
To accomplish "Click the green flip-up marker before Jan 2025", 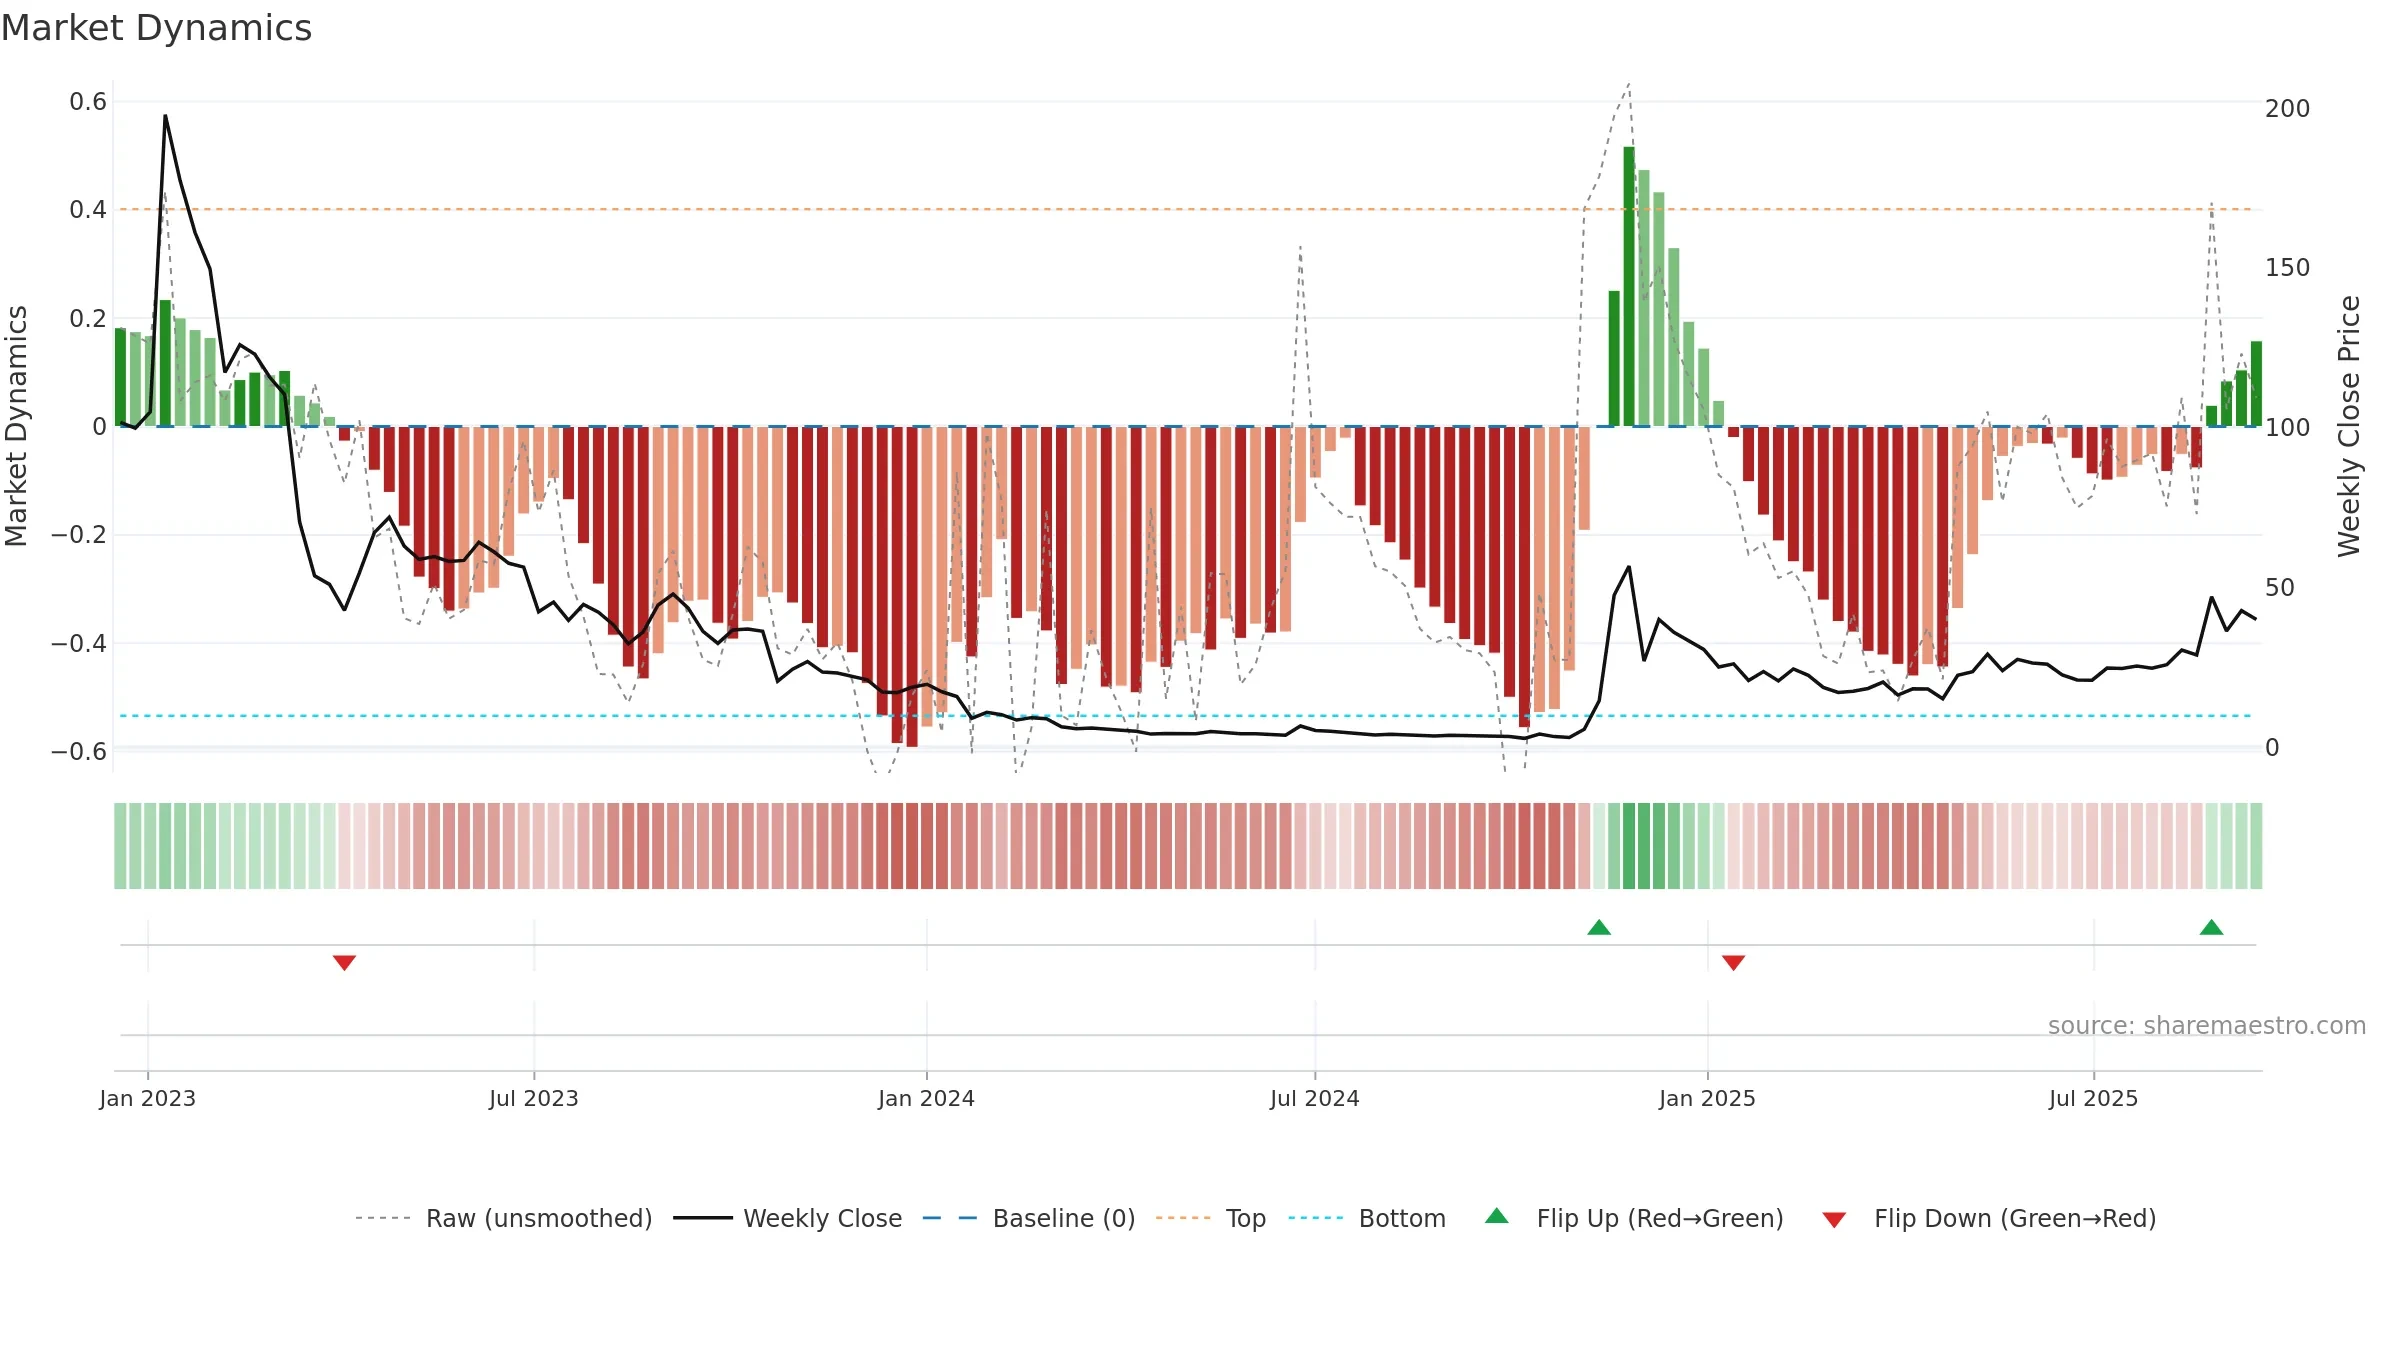I will pyautogui.click(x=1599, y=927).
